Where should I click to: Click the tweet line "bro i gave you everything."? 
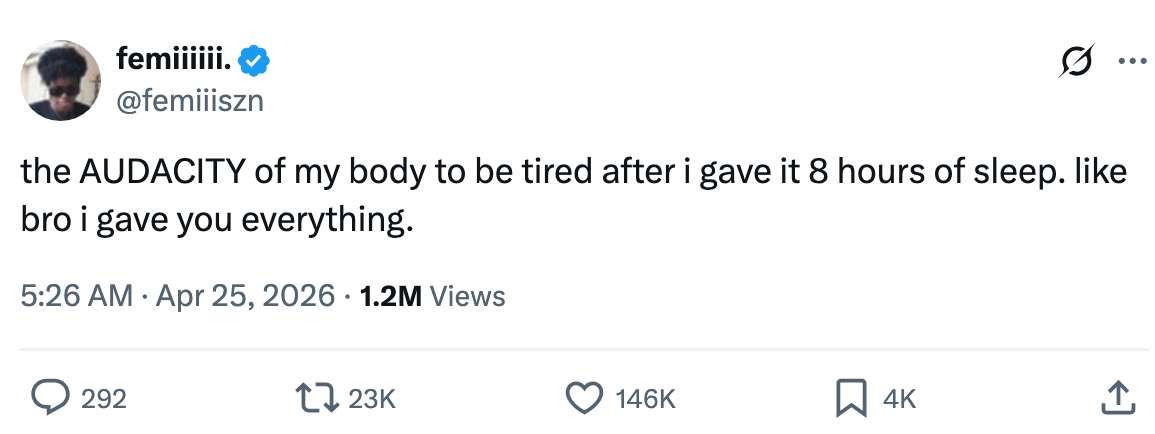(216, 220)
